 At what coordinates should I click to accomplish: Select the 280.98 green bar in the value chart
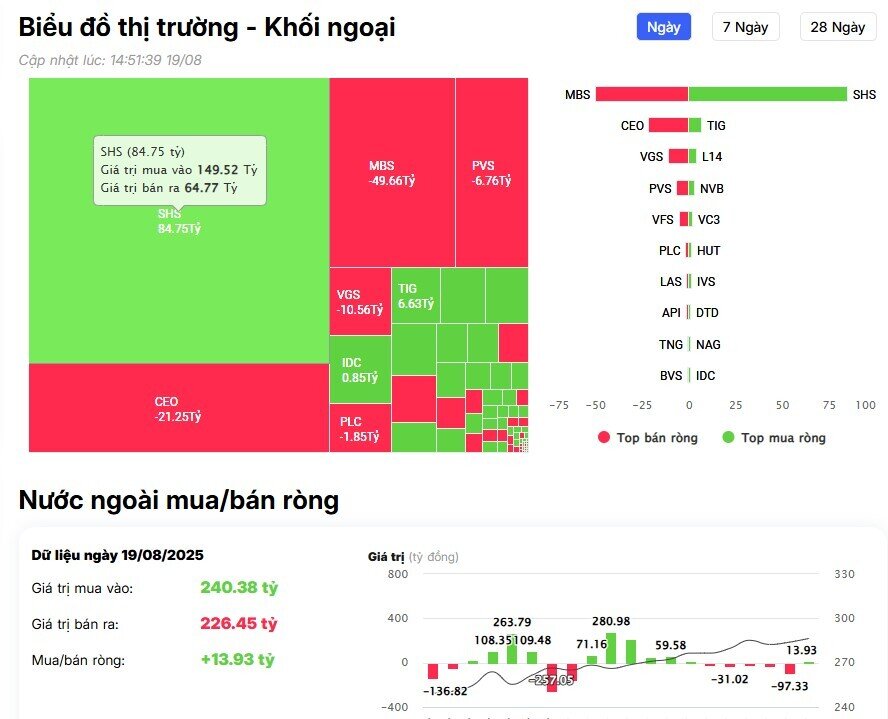(610, 650)
